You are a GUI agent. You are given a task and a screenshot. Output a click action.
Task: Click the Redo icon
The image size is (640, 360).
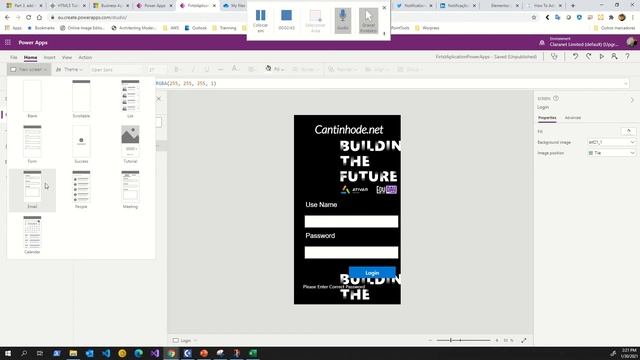point(589,57)
